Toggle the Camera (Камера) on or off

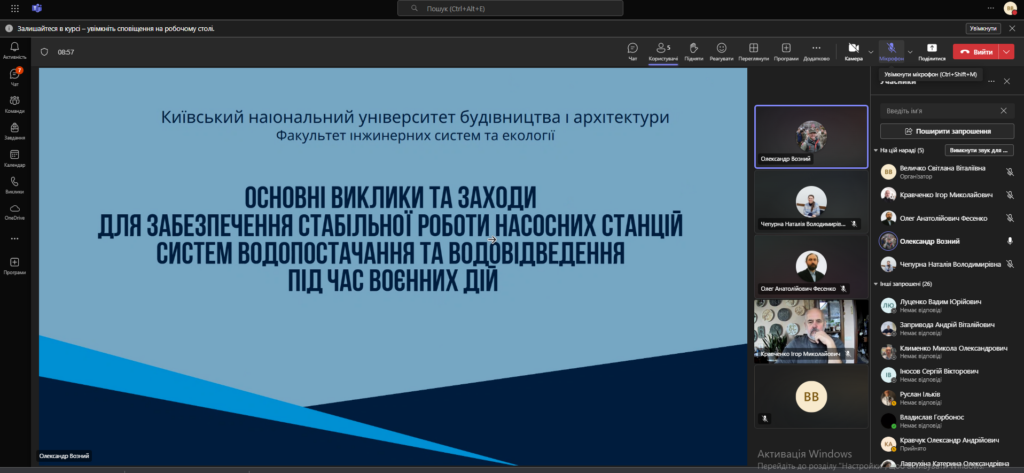[x=852, y=51]
